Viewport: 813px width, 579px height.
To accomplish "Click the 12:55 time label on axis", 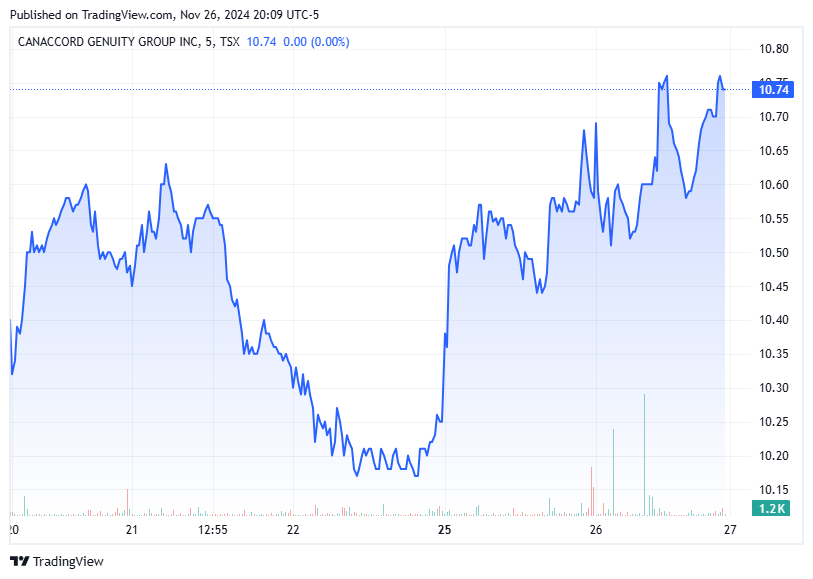I will (x=213, y=530).
